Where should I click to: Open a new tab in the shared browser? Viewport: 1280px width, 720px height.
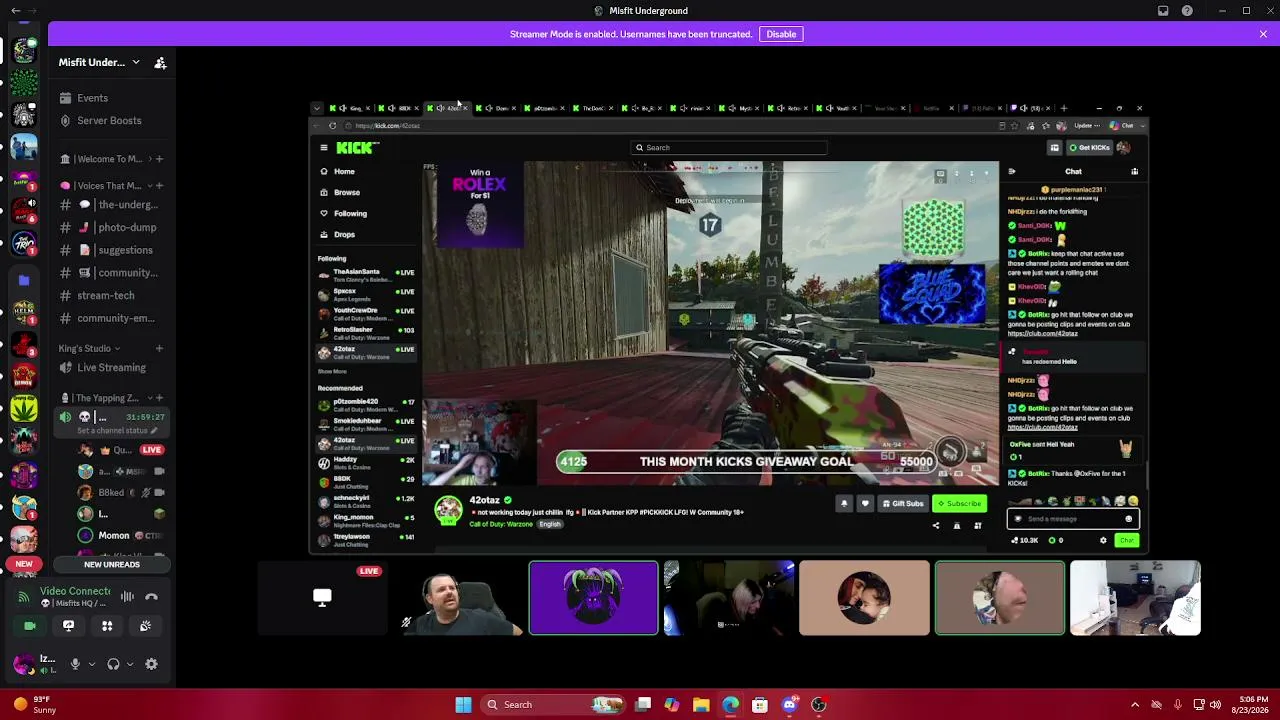pyautogui.click(x=1064, y=108)
